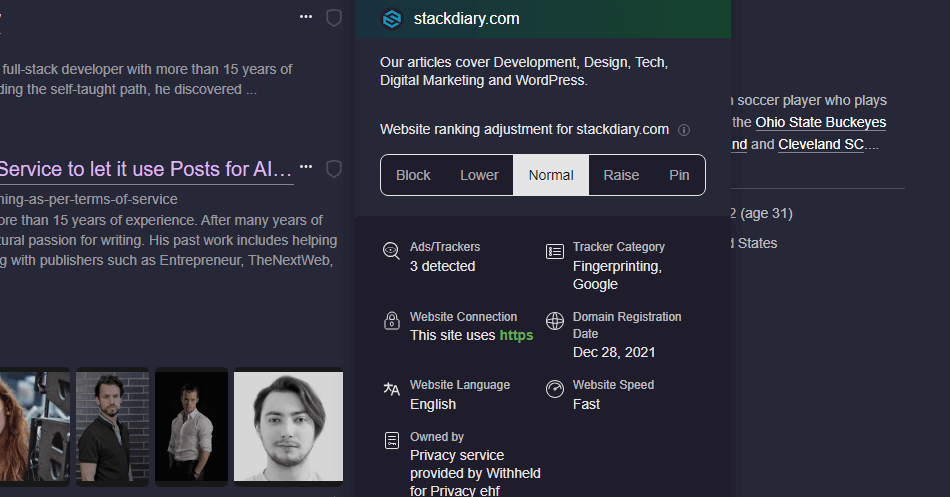Follow the Ohio State Buckeyes link
Image resolution: width=950 pixels, height=497 pixels.
[x=821, y=122]
